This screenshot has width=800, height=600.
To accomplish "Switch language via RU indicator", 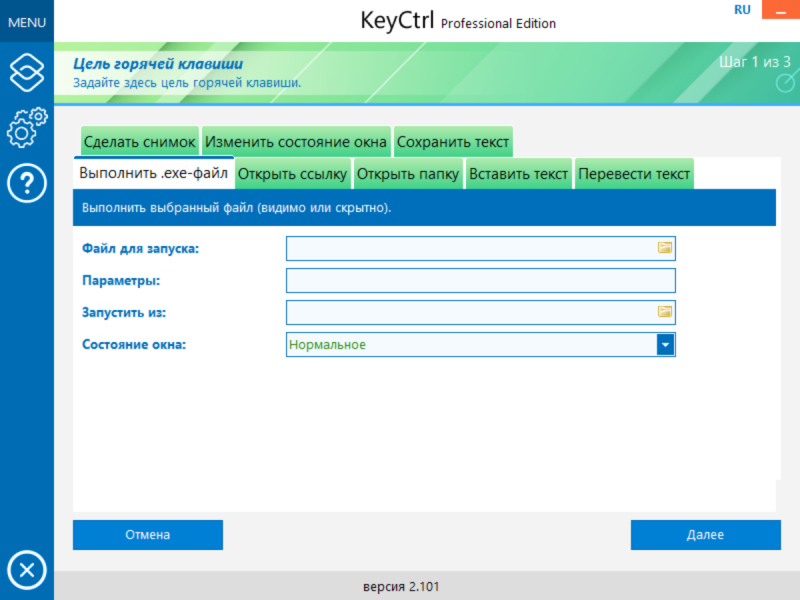I will tap(742, 10).
